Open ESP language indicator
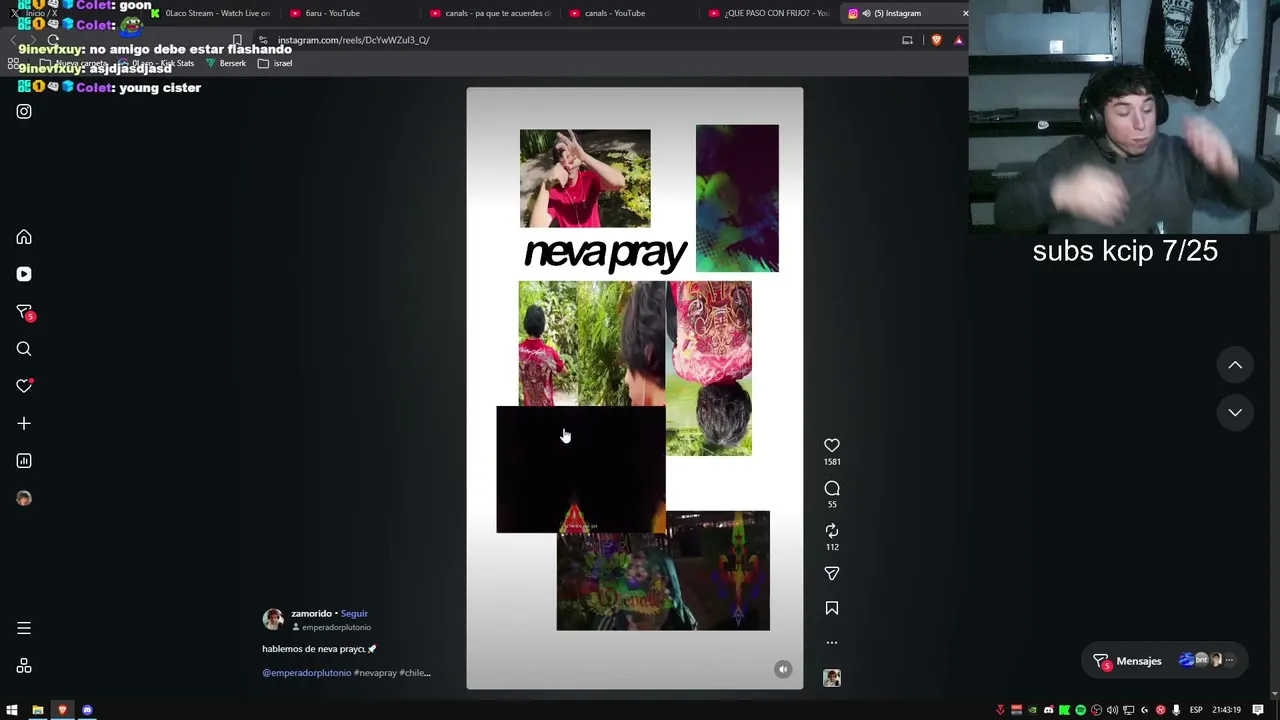Screen dimensions: 1280x720 1195,710
